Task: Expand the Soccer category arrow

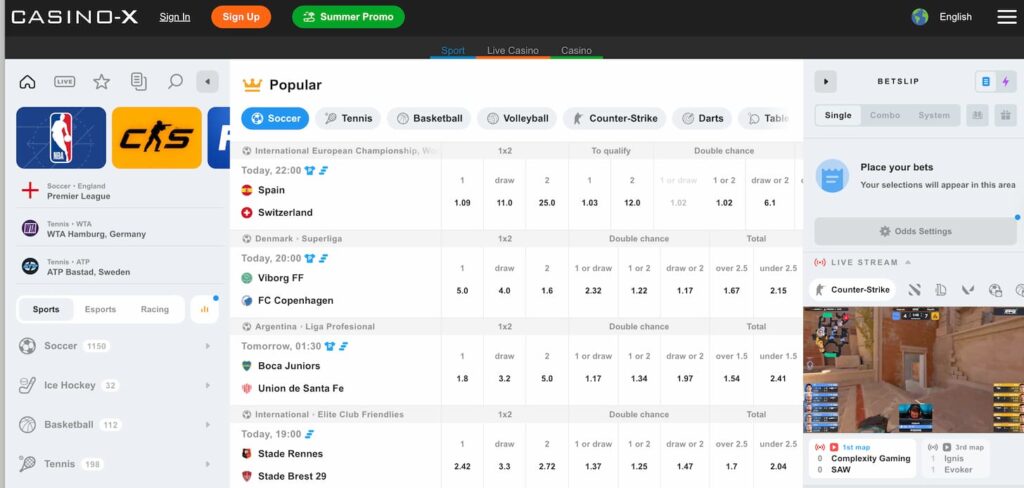Action: pyautogui.click(x=208, y=346)
